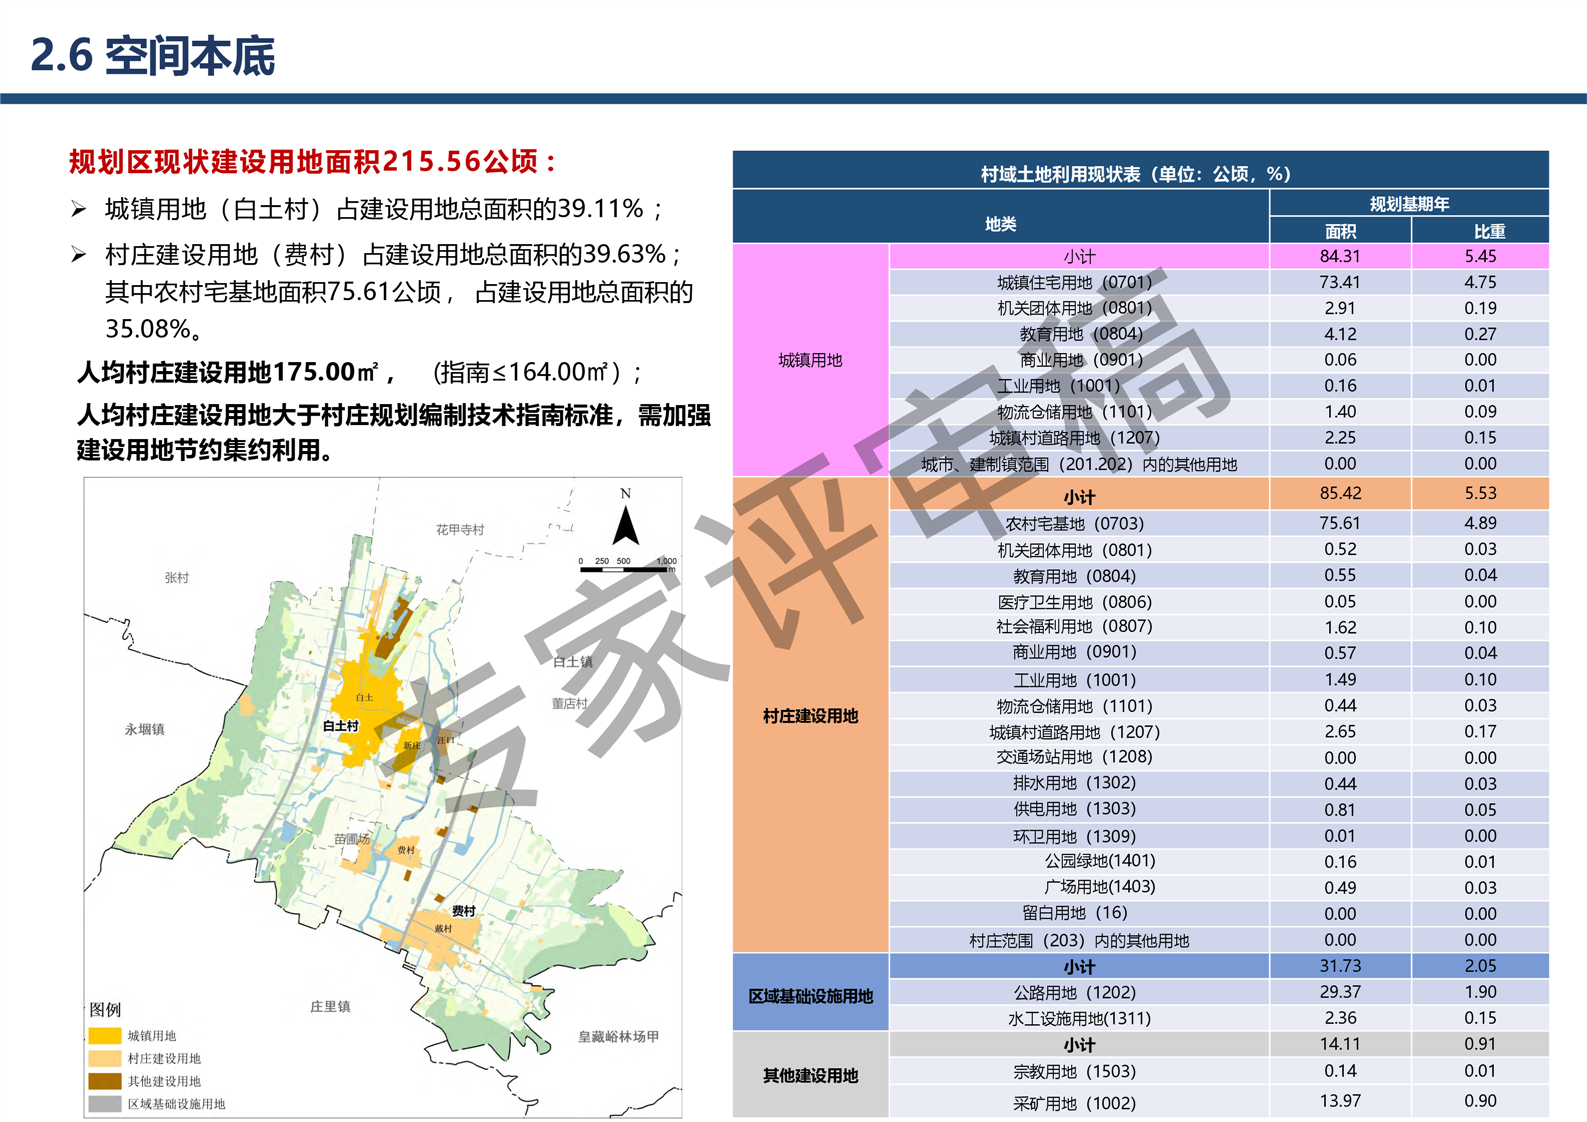Click the 采矿用地 (1002) row label
Screen dimensions: 1587x1122
1074,1103
